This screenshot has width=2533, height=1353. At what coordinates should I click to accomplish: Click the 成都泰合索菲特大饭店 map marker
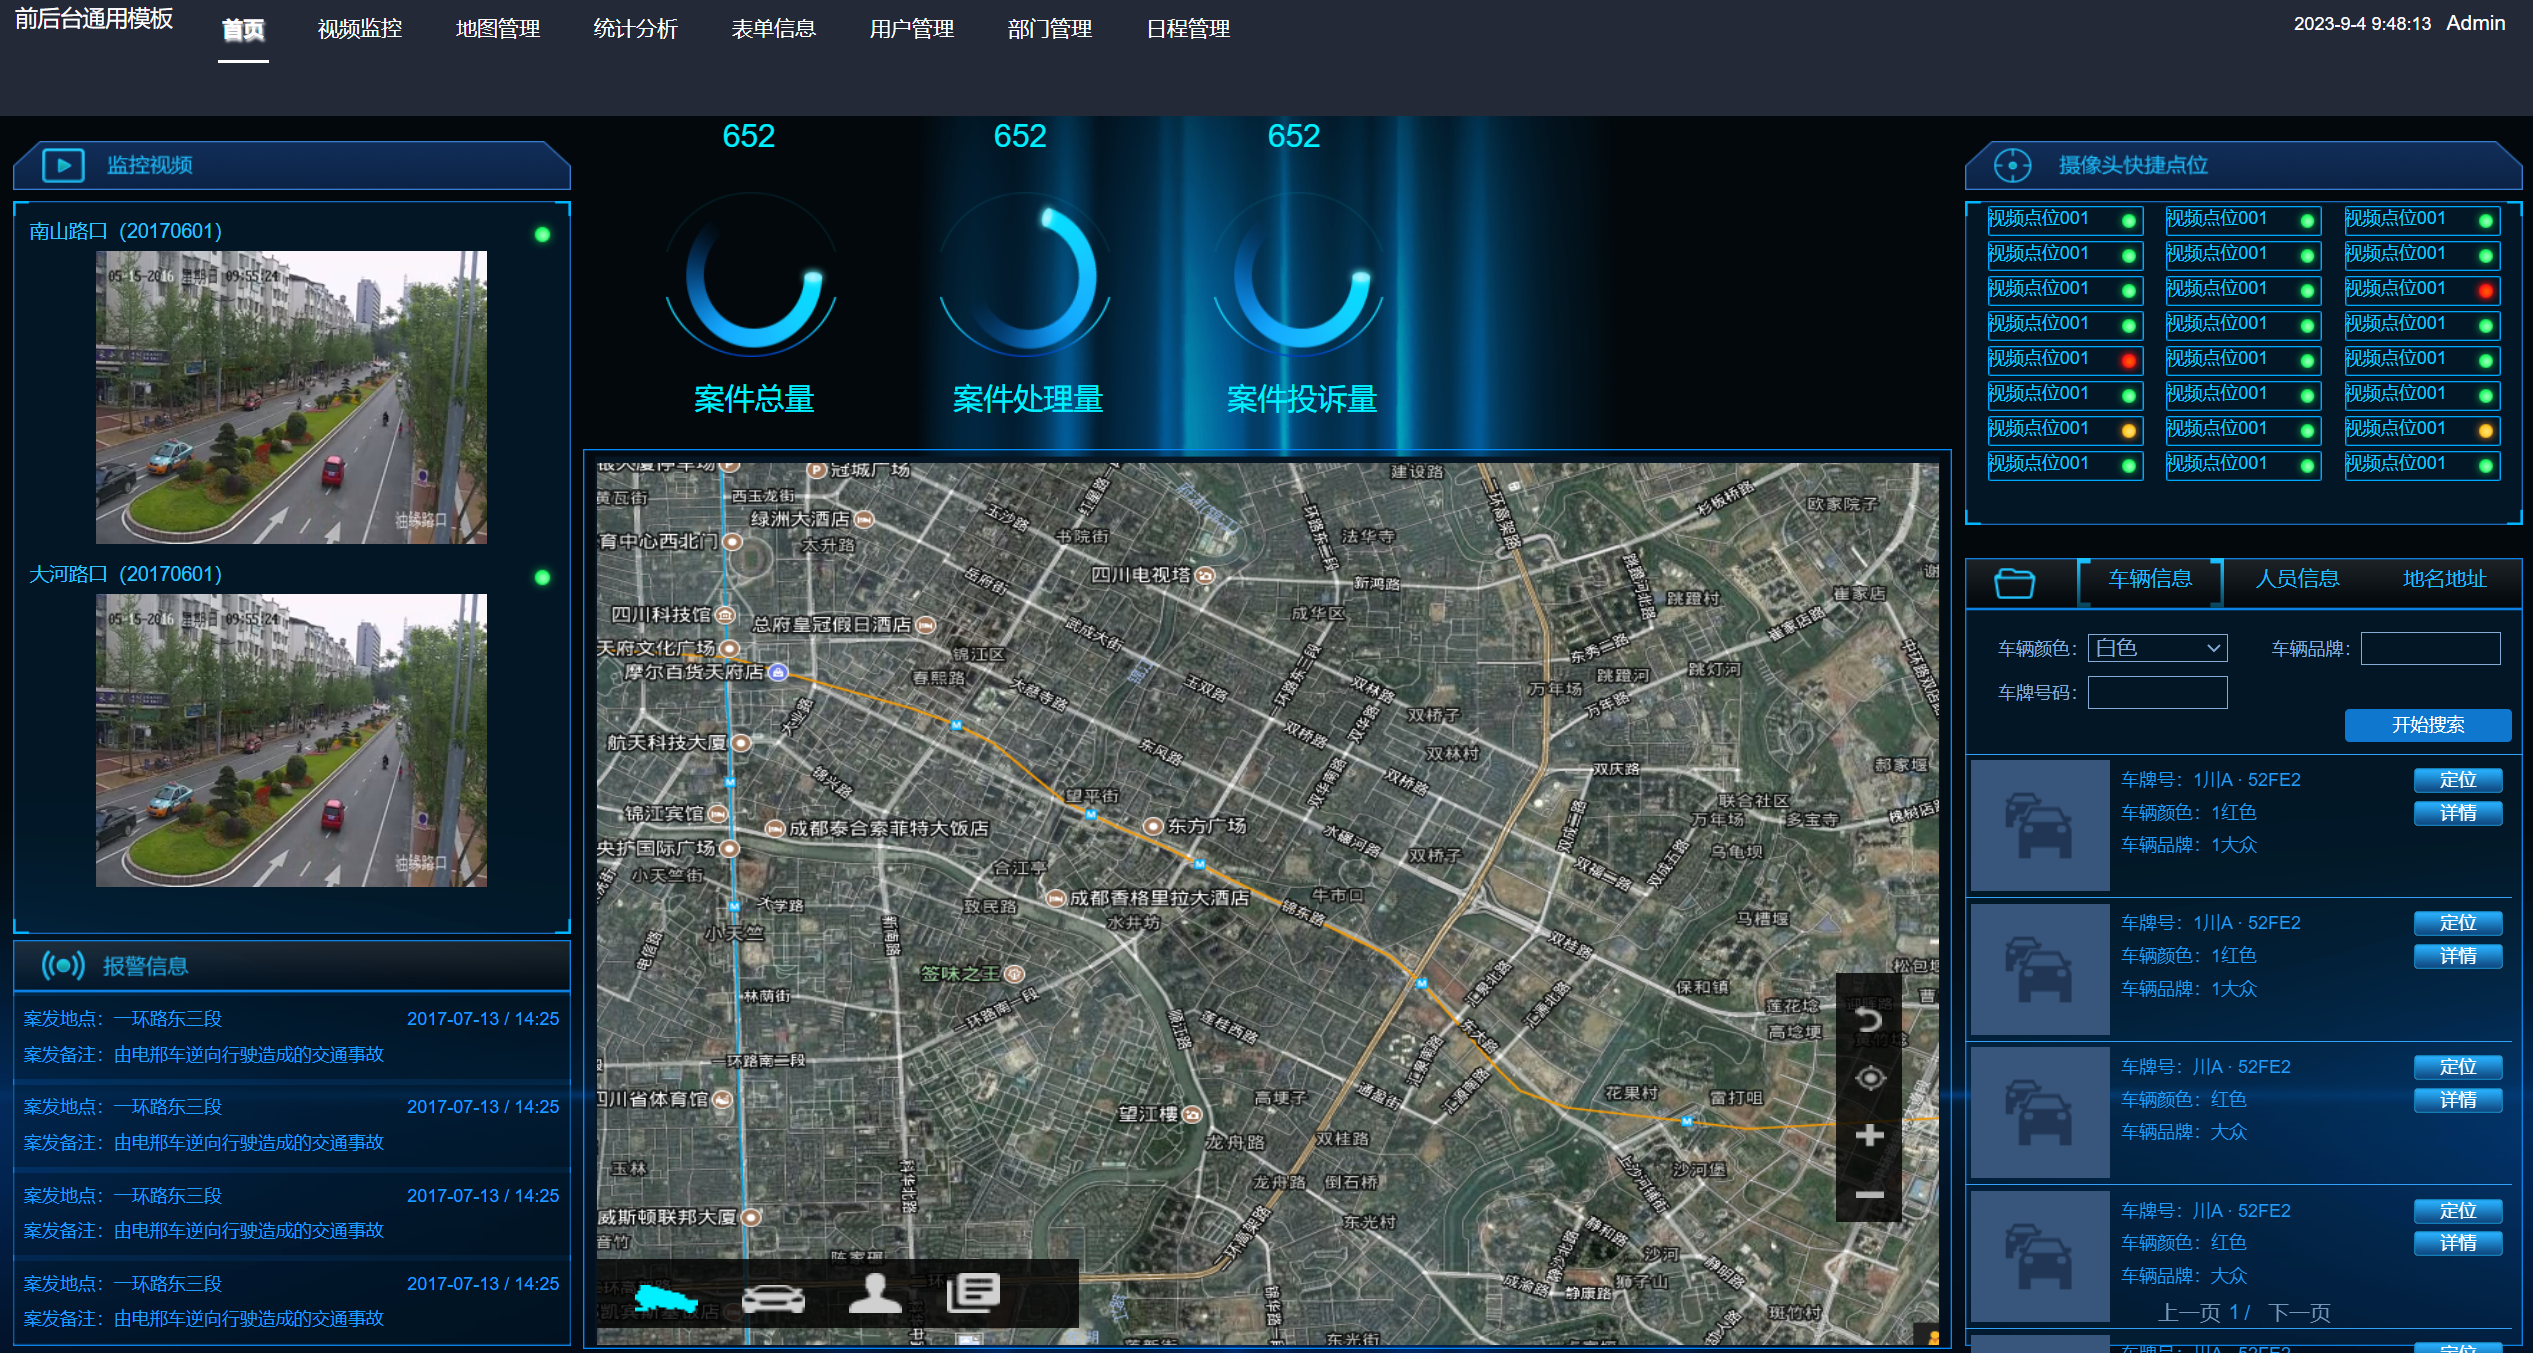coord(774,828)
